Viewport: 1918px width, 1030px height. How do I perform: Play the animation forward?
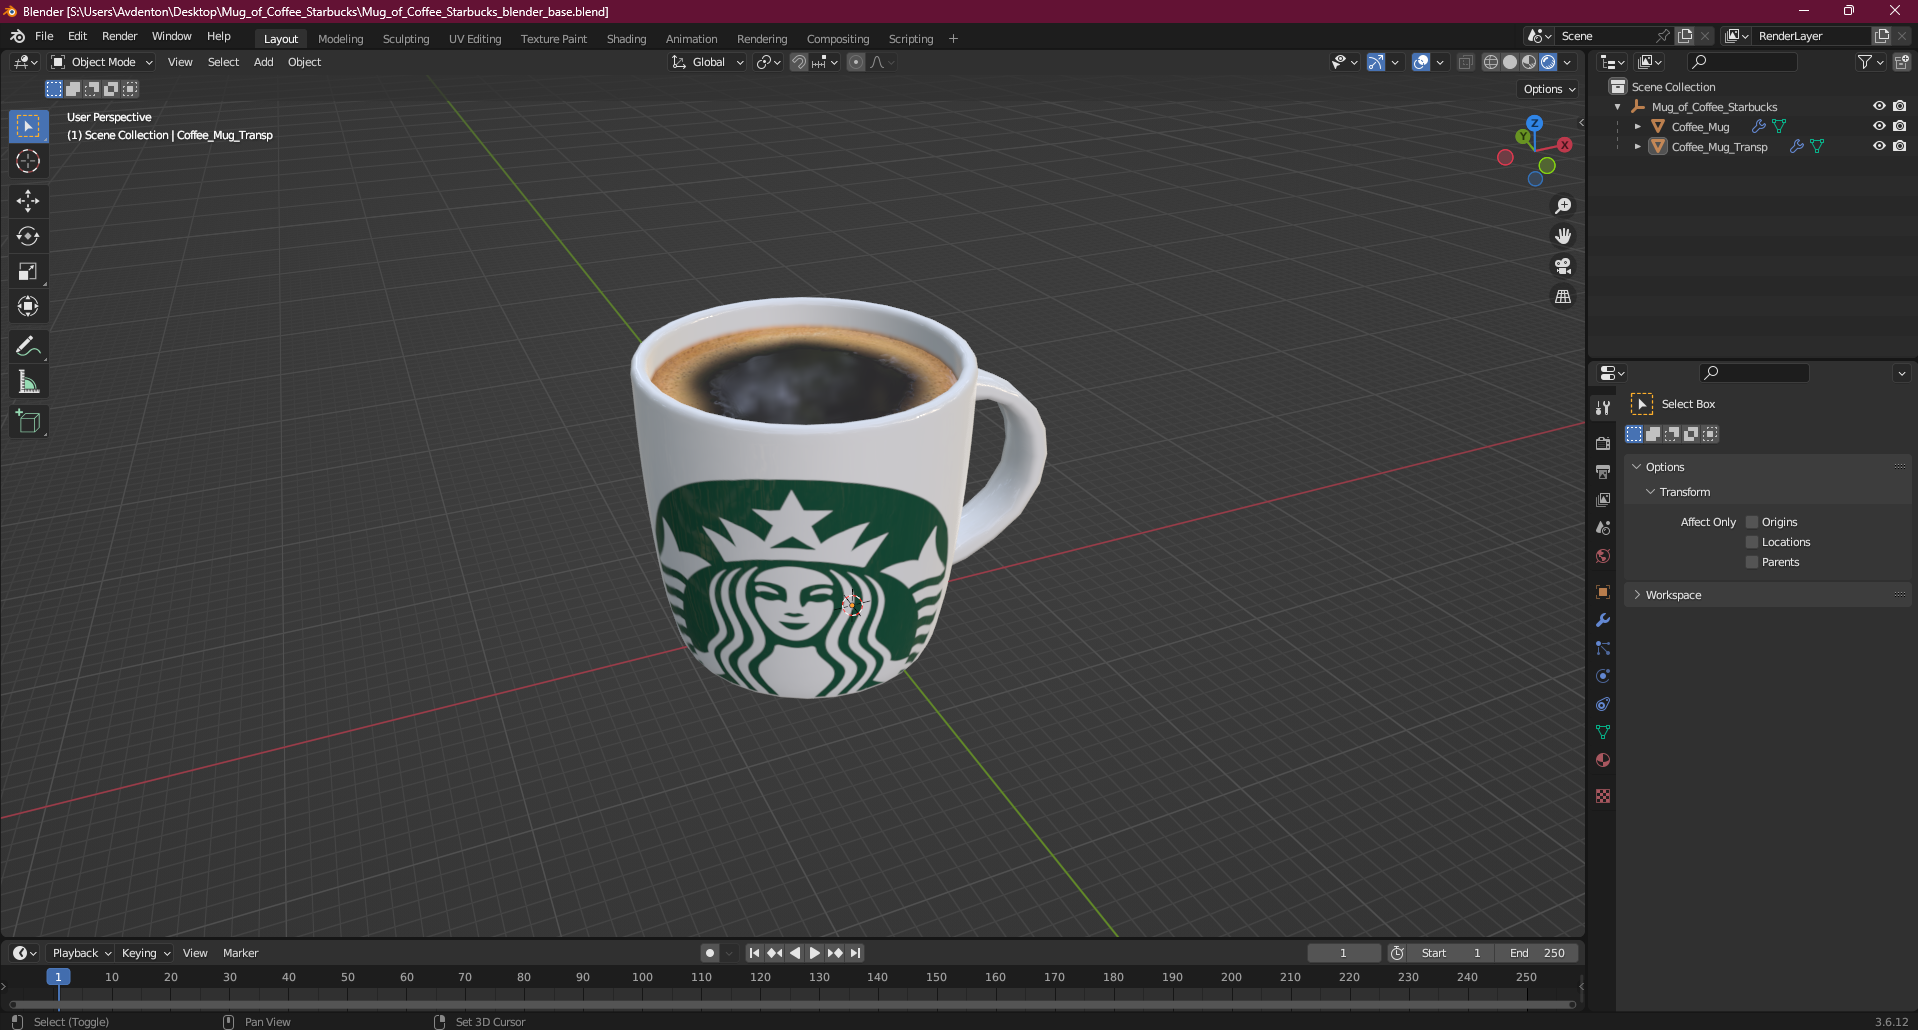coord(815,953)
